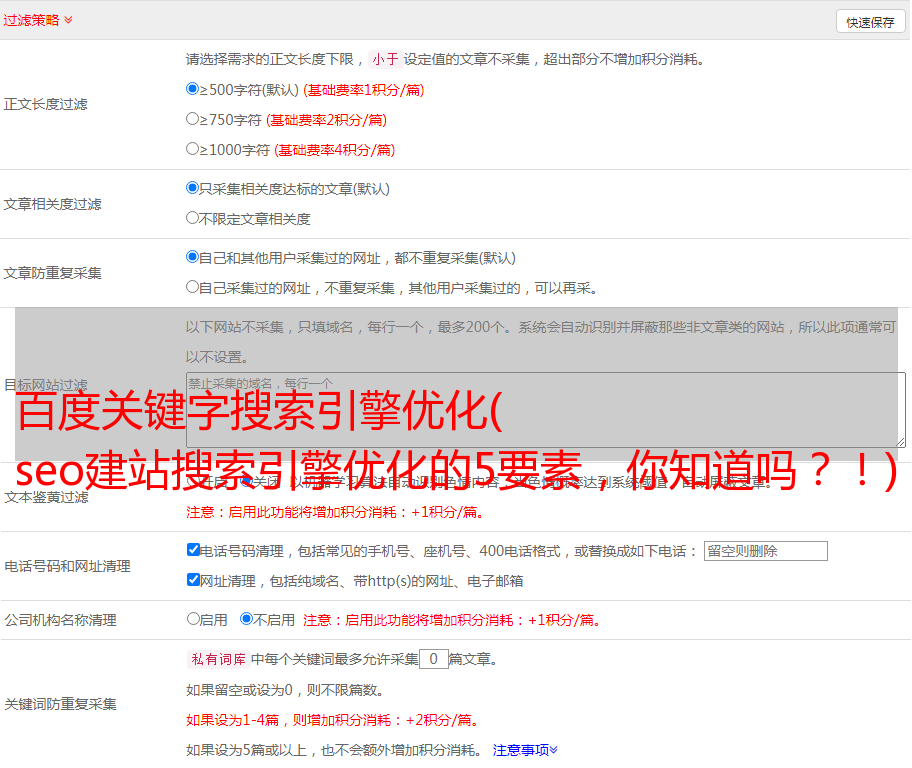912x768 pixels.
Task: Click the red text (基础费率2积分/篇)
Action: coord(326,120)
